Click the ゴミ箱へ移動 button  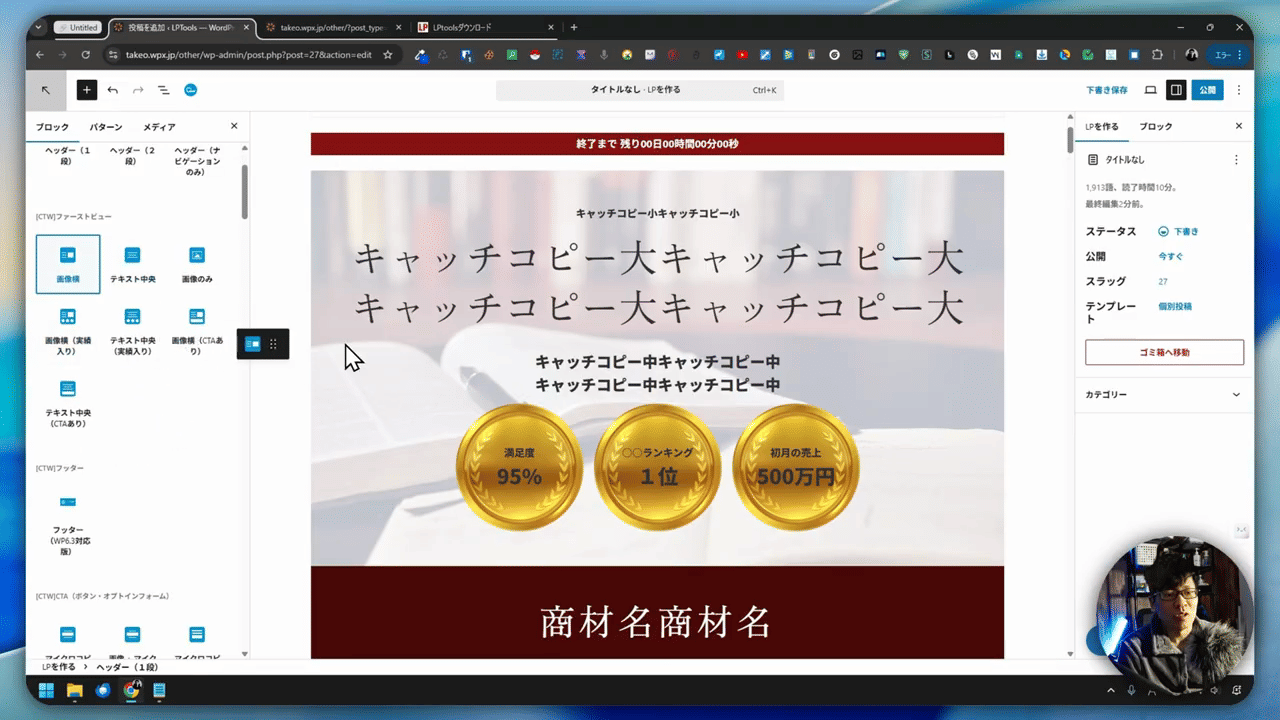[1164, 352]
